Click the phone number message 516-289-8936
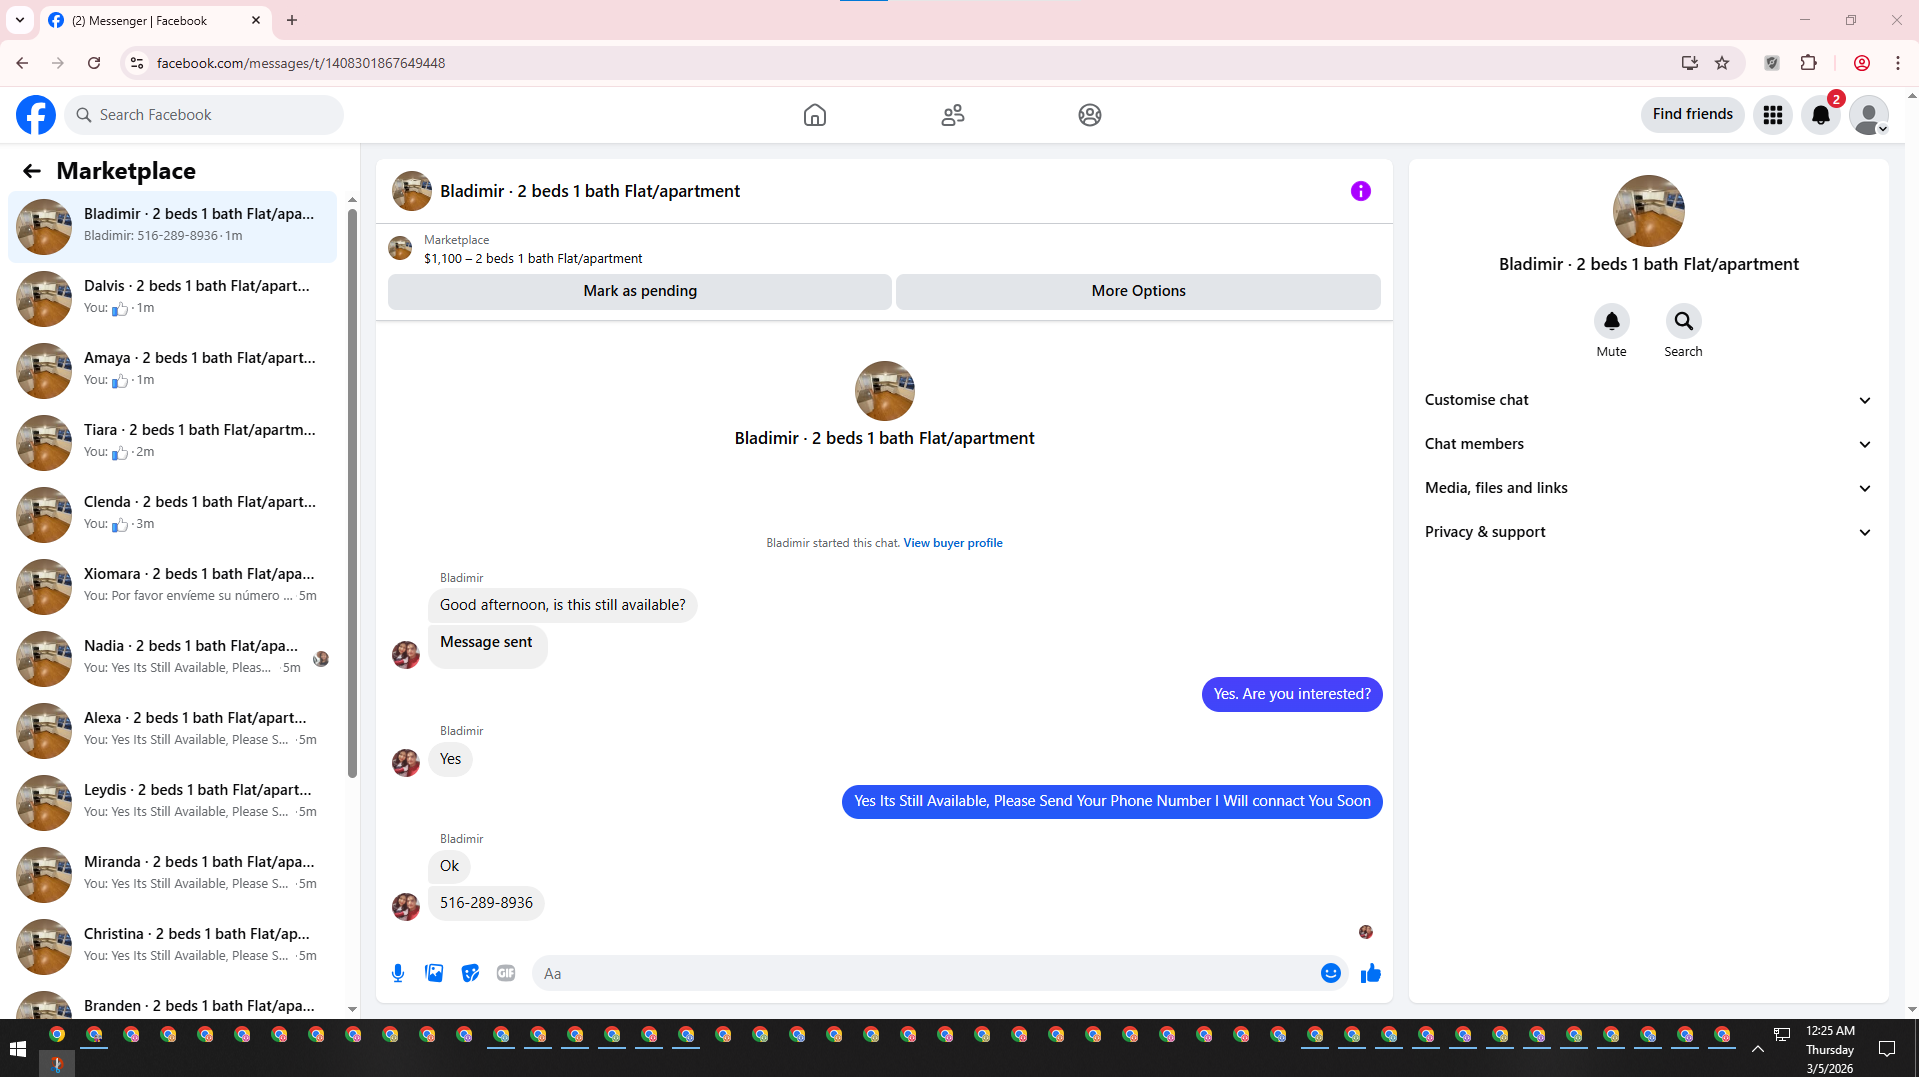The width and height of the screenshot is (1919, 1077). [x=486, y=903]
